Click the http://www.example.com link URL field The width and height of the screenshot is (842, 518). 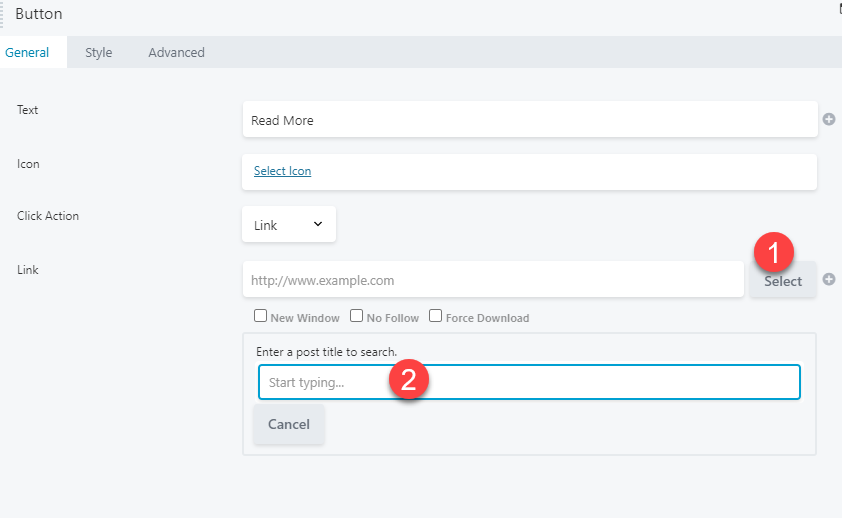point(493,279)
